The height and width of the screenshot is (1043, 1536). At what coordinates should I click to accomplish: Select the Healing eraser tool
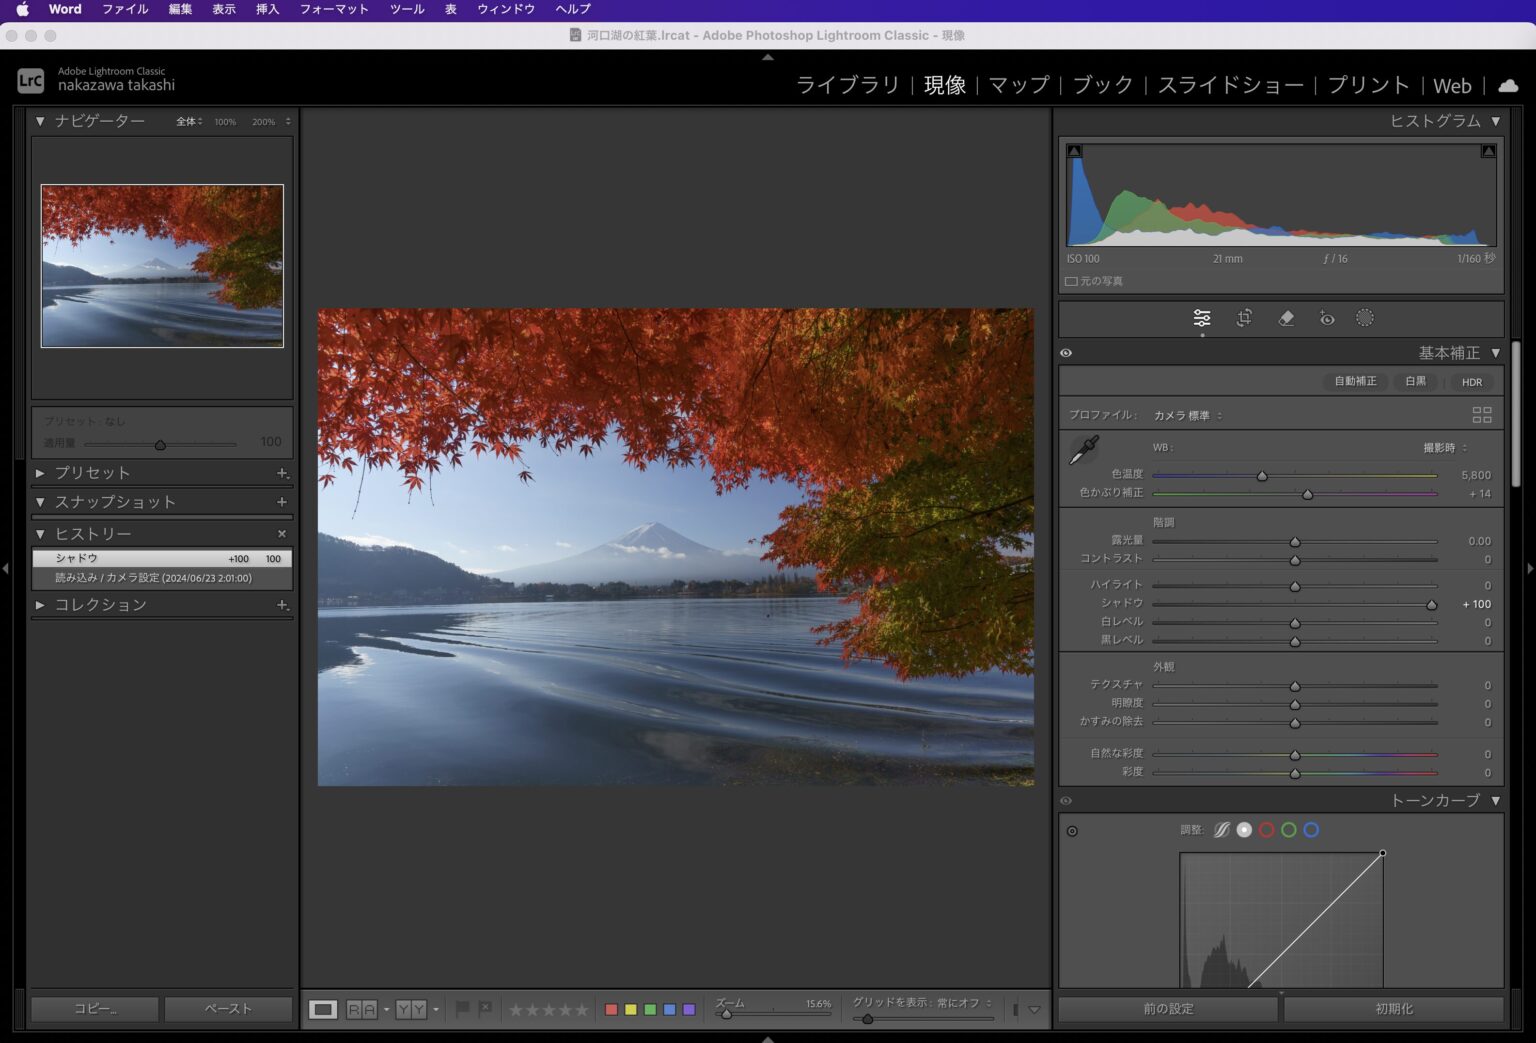coord(1286,318)
